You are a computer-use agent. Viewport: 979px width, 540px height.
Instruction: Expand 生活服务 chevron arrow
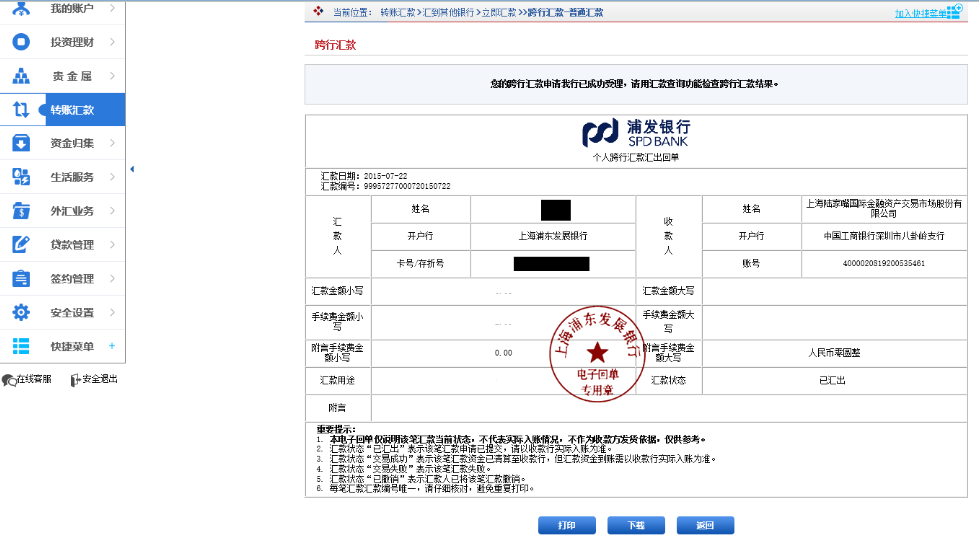point(112,177)
